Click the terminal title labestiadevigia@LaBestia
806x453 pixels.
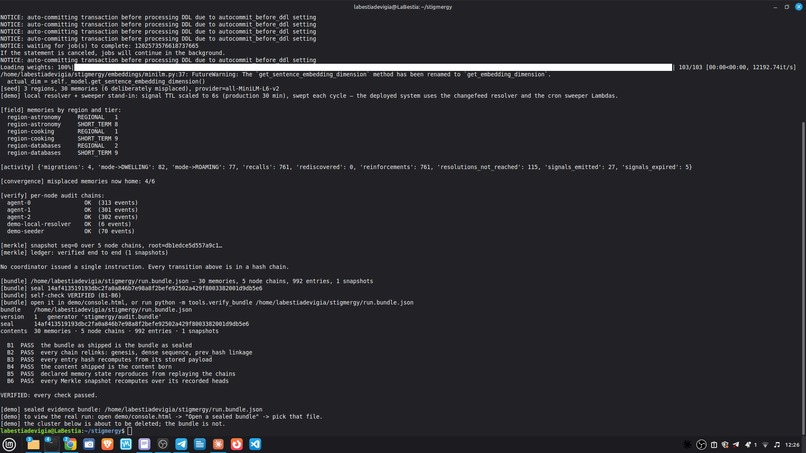pos(402,7)
